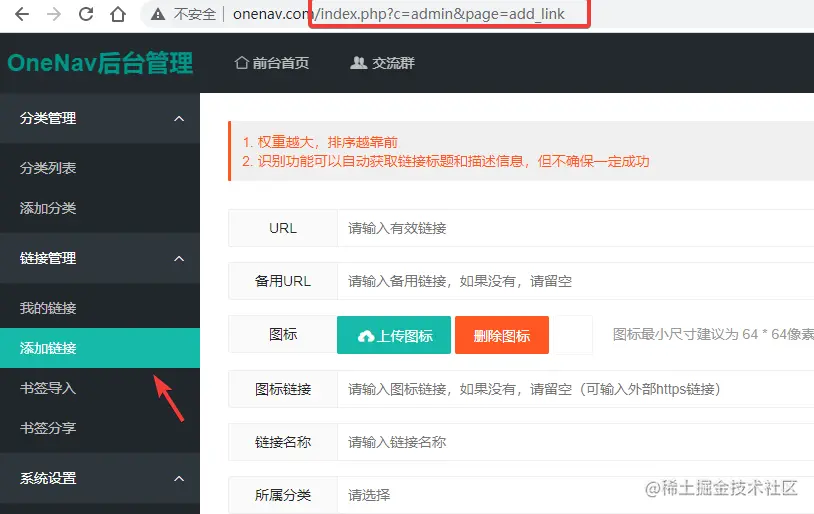Click the notice text '权重越大，排序越靠前'
This screenshot has height=514, width=814.
tap(328, 142)
